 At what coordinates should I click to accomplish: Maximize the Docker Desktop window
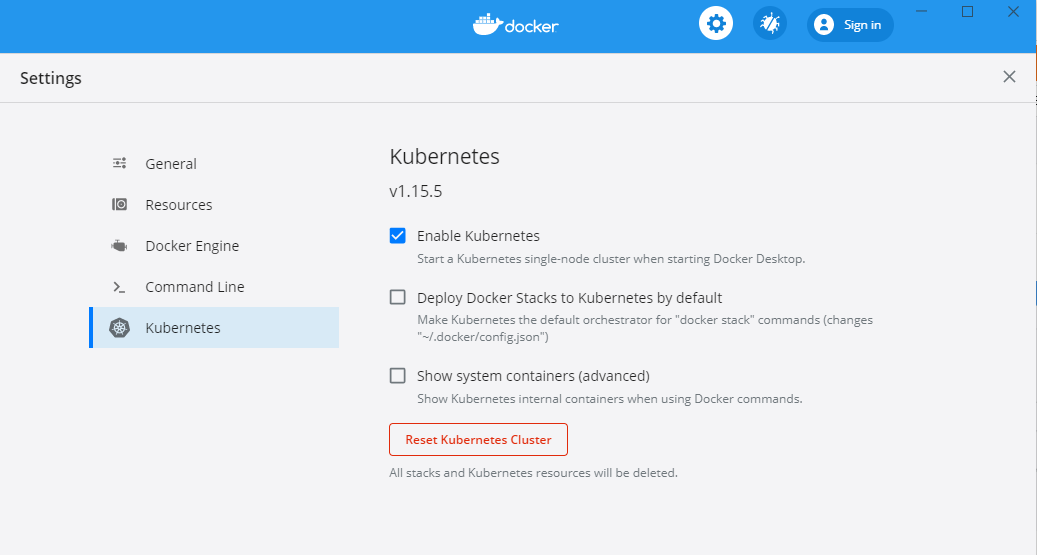(967, 11)
